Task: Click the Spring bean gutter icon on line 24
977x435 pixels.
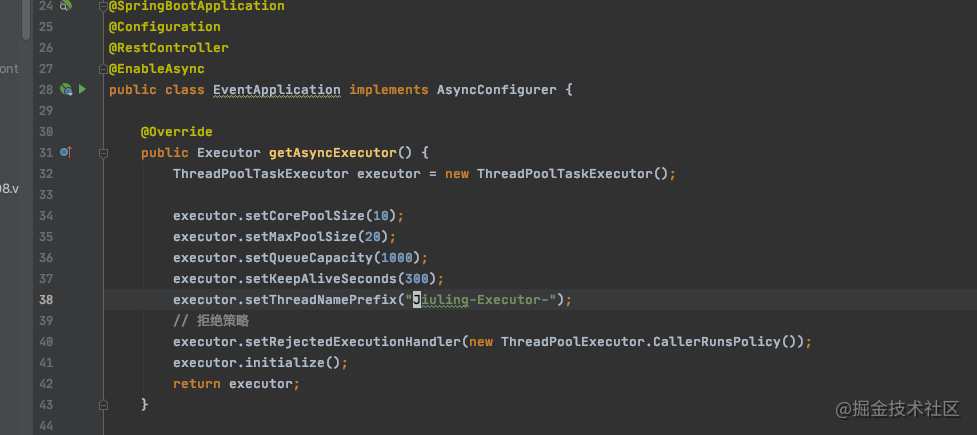Action: (x=65, y=6)
